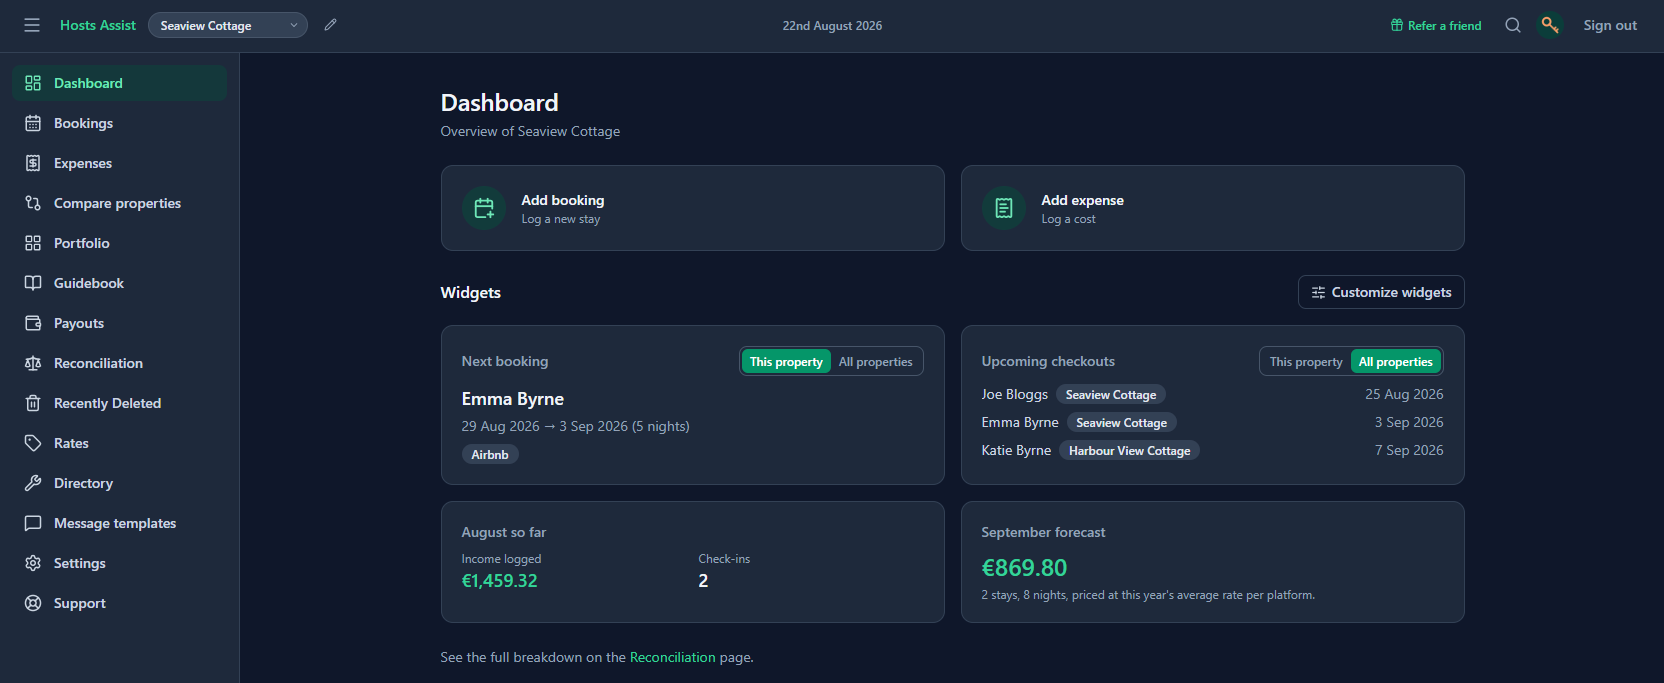Select This property in Next booking widget
Viewport: 1664px width, 683px height.
(786, 362)
